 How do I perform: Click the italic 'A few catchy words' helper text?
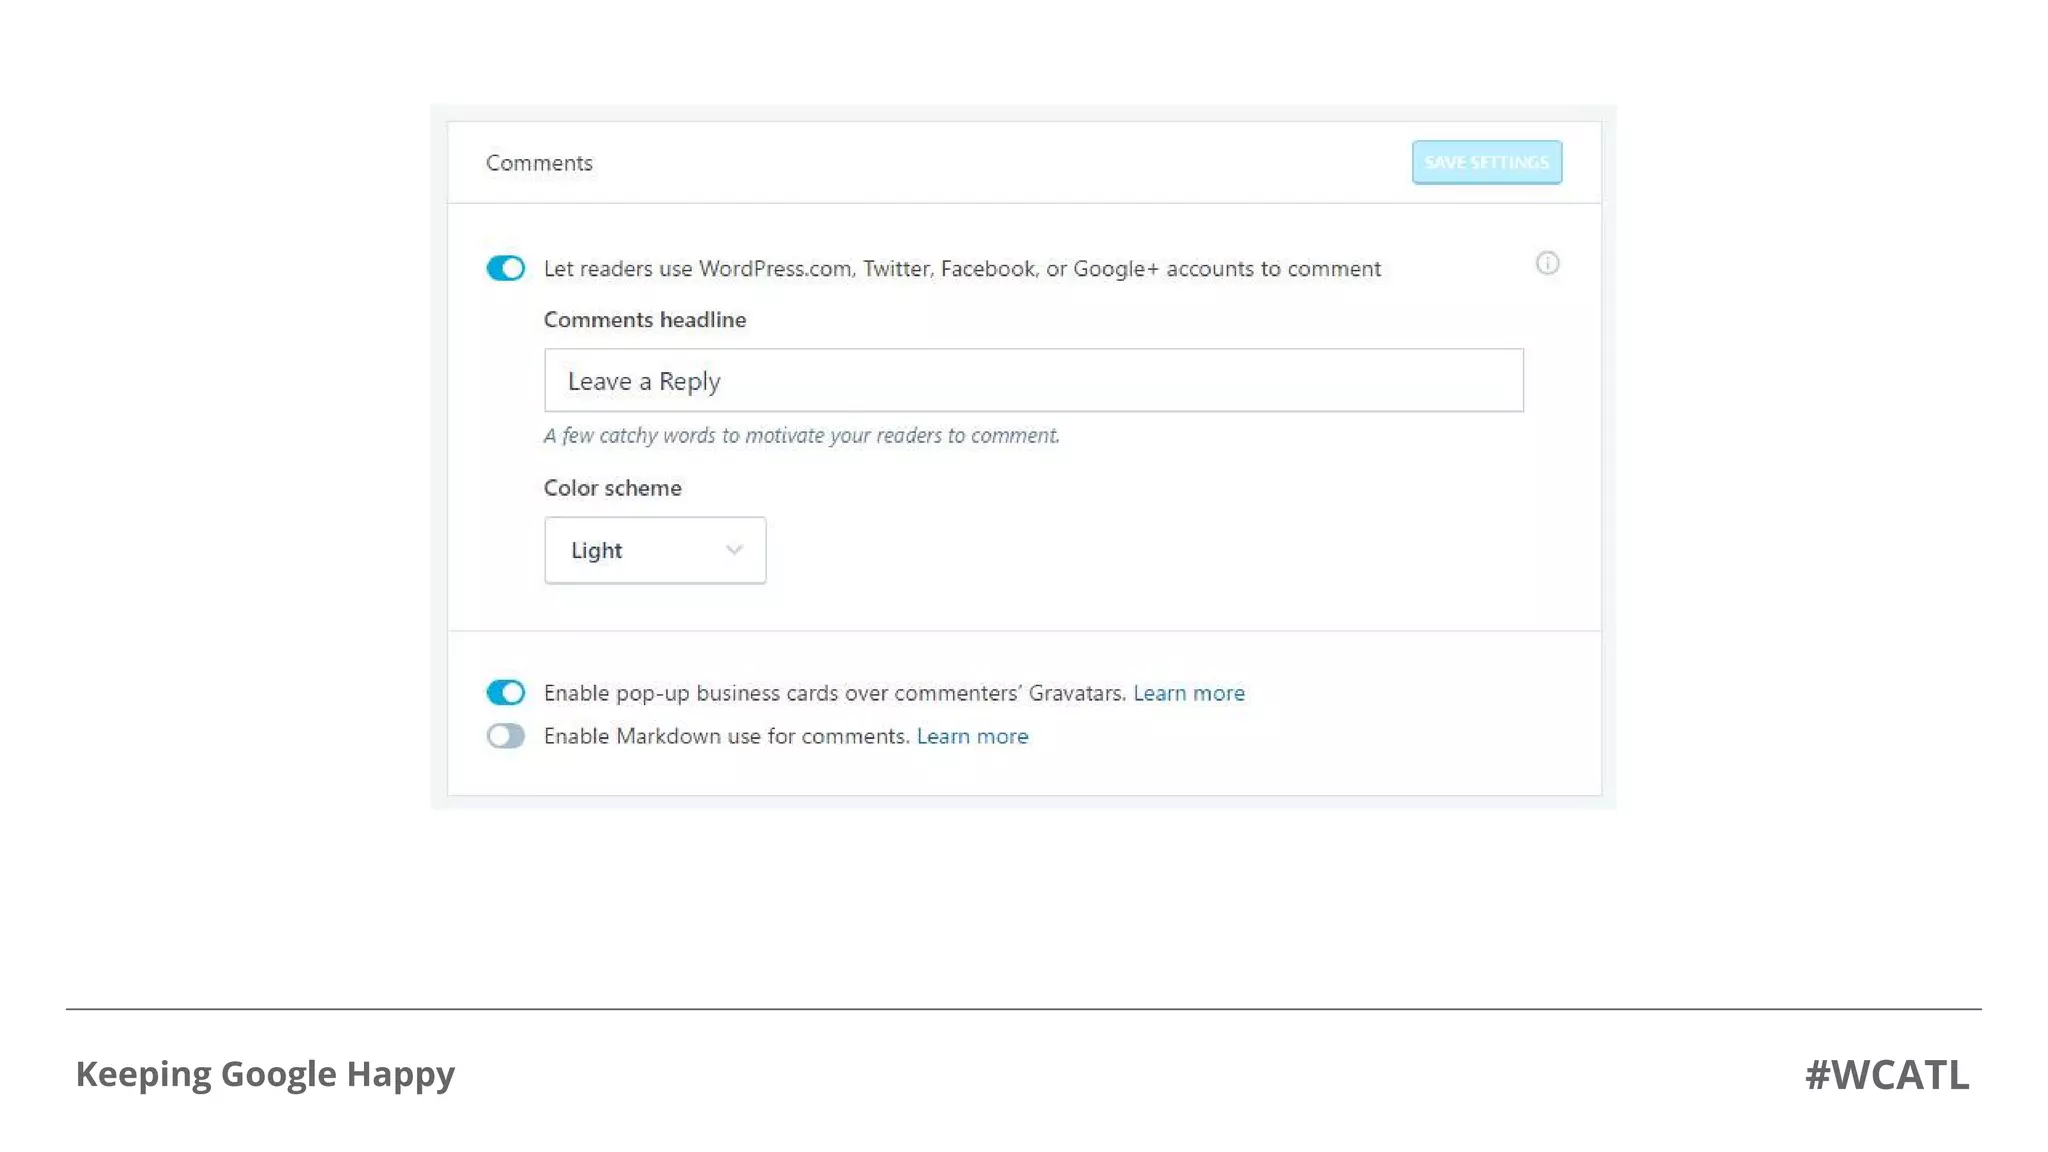(801, 435)
